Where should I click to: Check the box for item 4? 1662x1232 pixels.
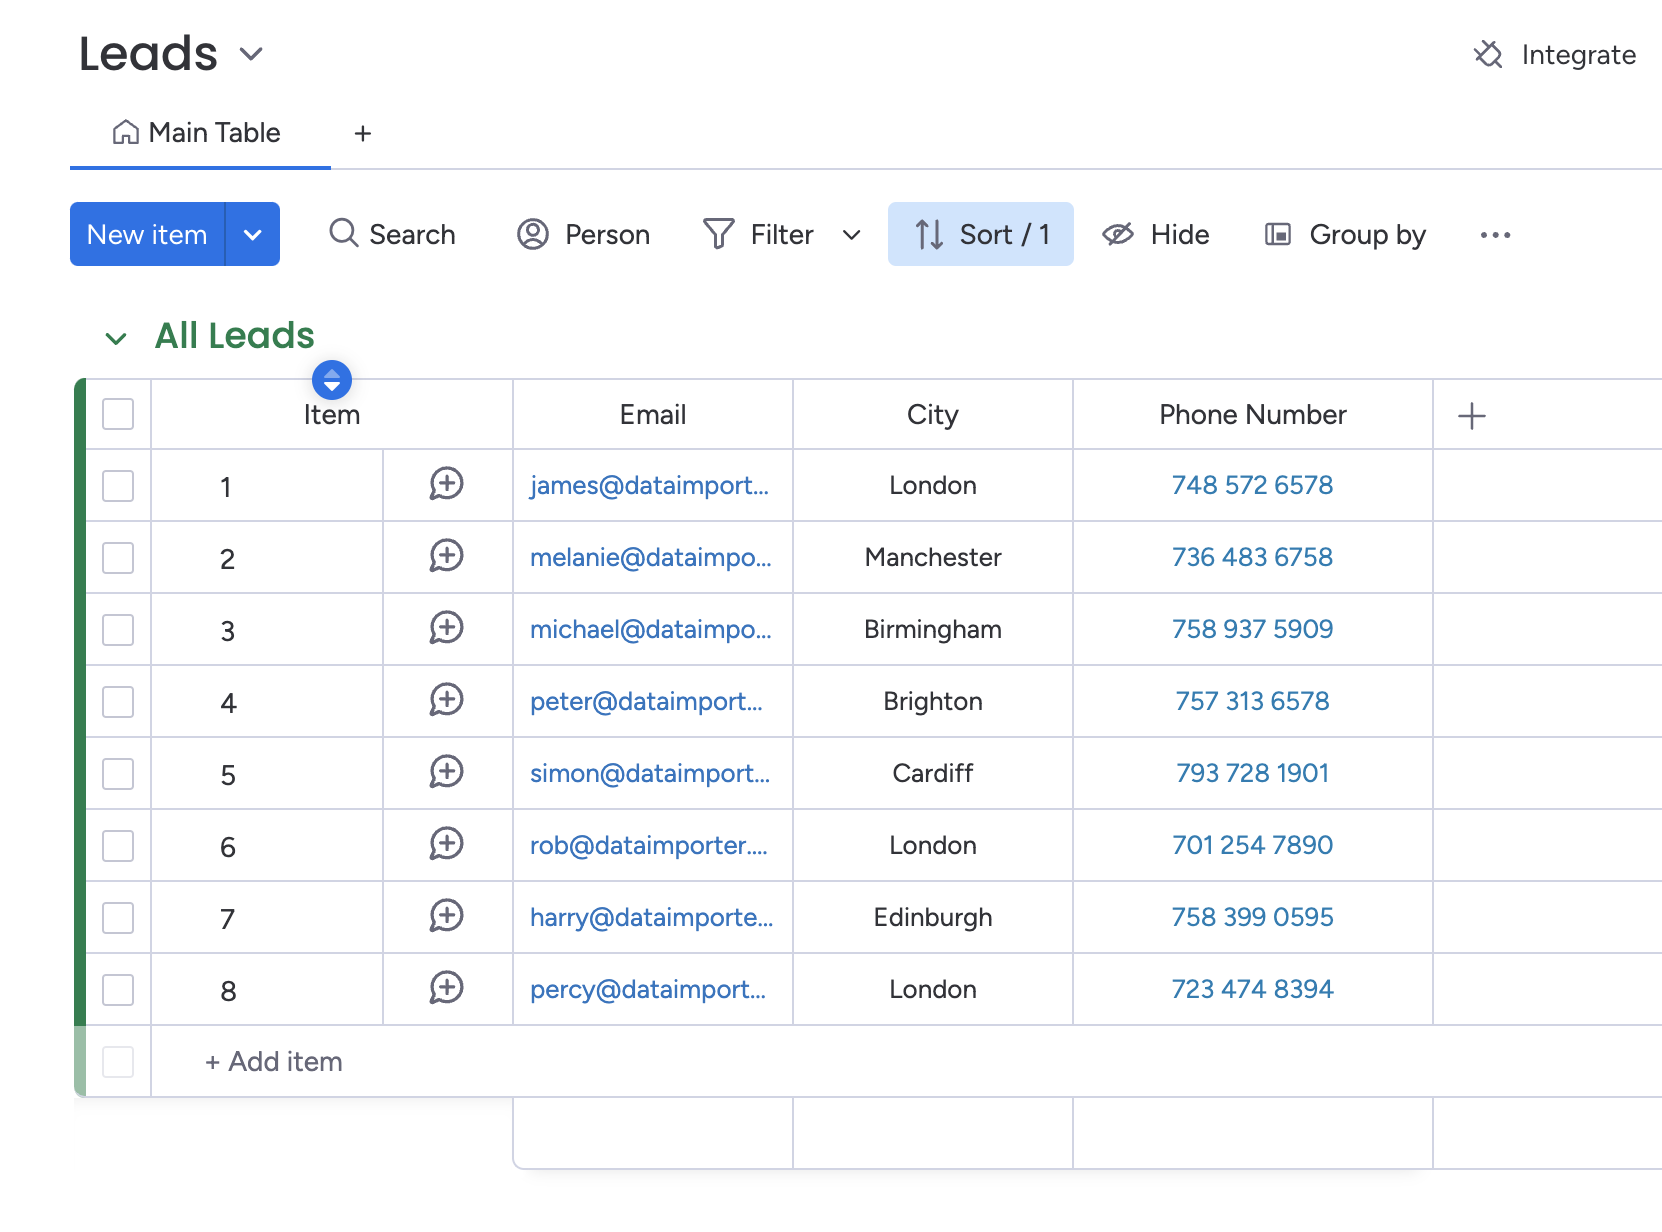(118, 702)
